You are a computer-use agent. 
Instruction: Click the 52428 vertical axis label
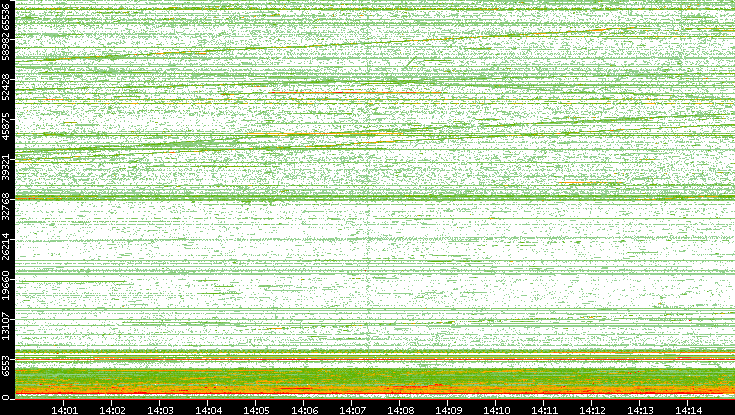coord(5,89)
